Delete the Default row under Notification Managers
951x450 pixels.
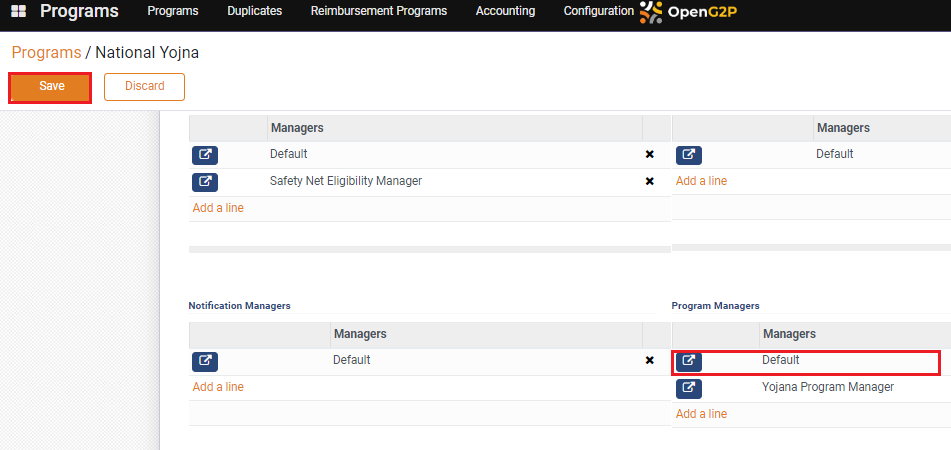click(x=649, y=361)
